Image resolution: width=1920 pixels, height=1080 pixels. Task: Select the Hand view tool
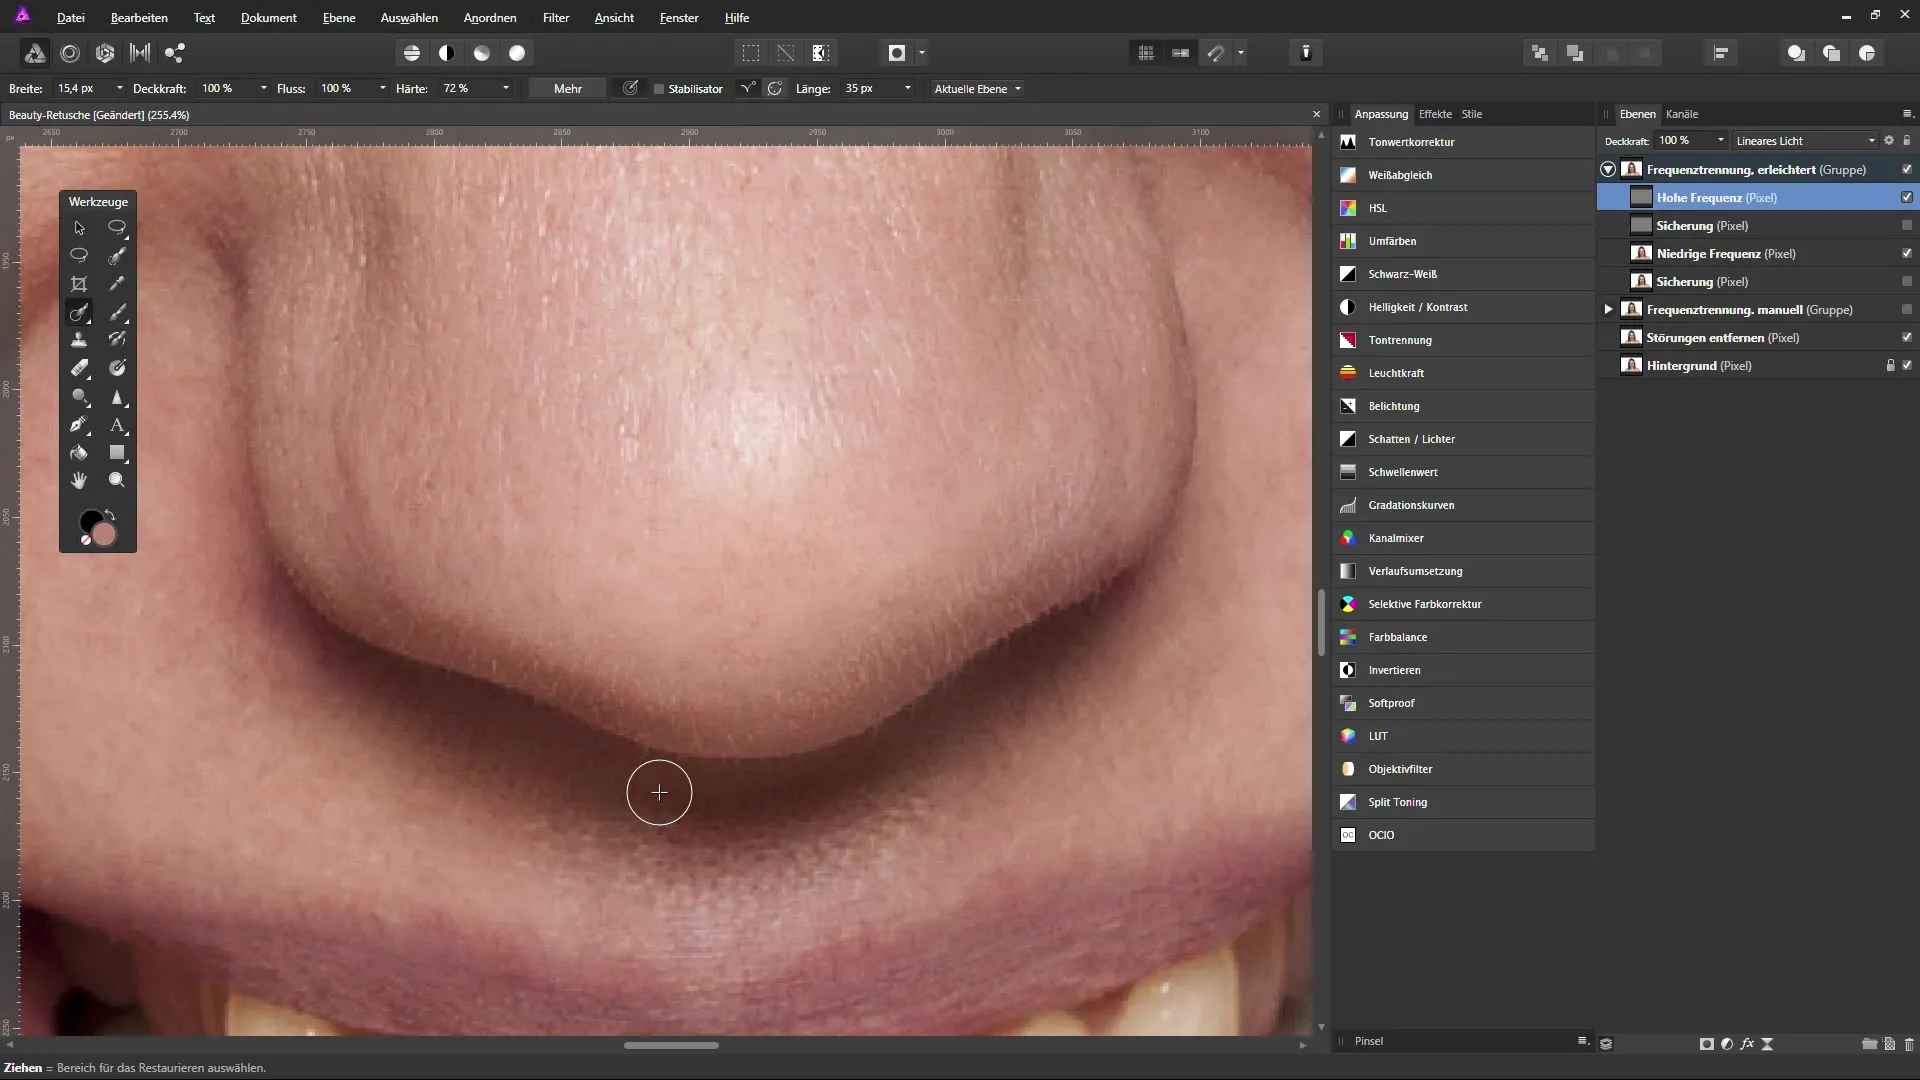point(79,481)
